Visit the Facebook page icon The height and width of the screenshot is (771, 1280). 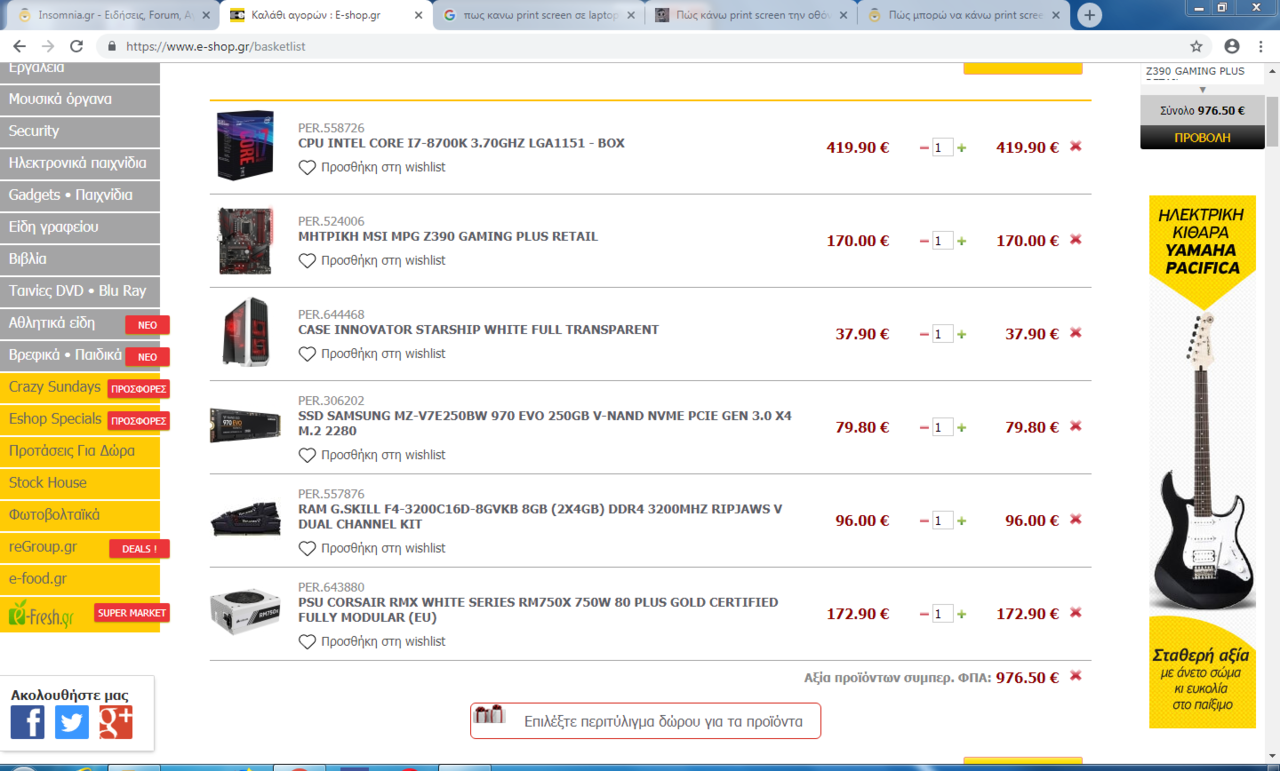(x=27, y=721)
